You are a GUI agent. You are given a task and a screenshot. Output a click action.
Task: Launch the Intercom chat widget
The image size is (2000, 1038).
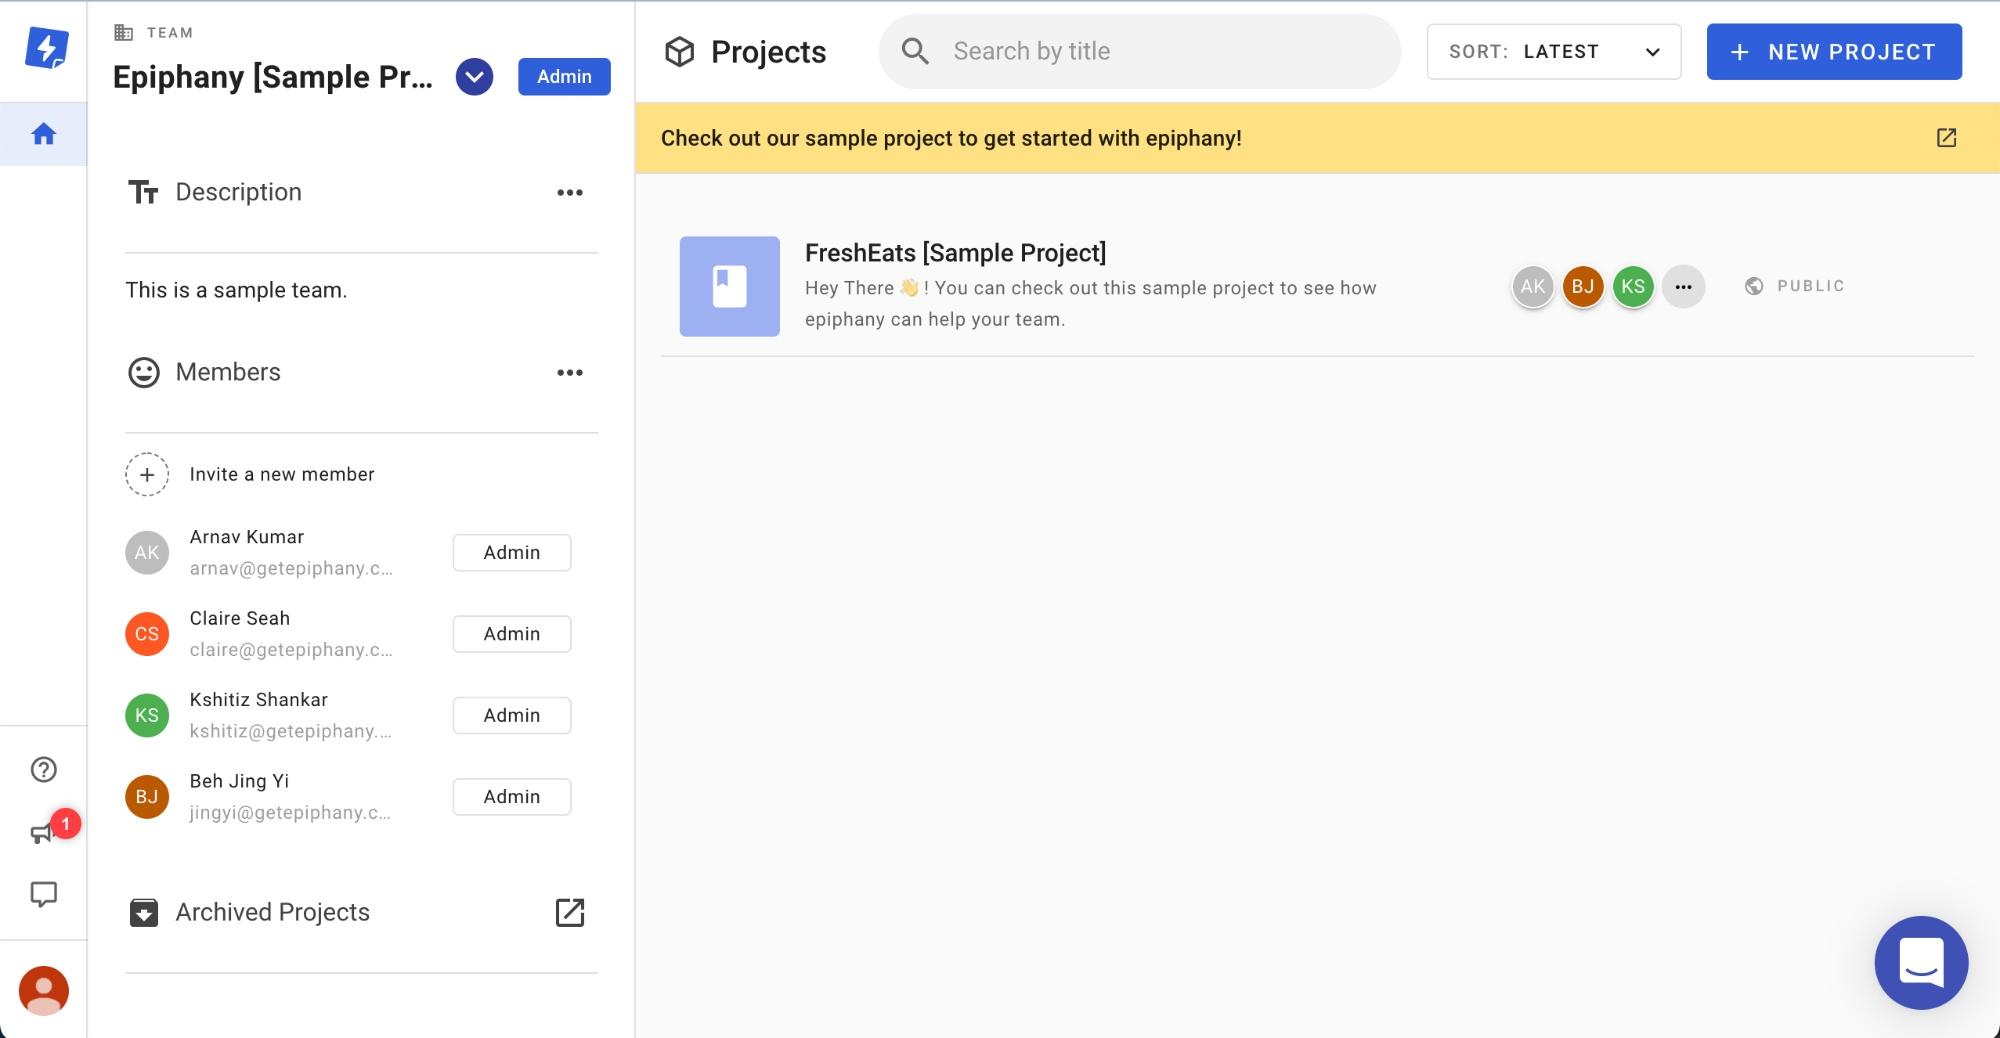1921,962
